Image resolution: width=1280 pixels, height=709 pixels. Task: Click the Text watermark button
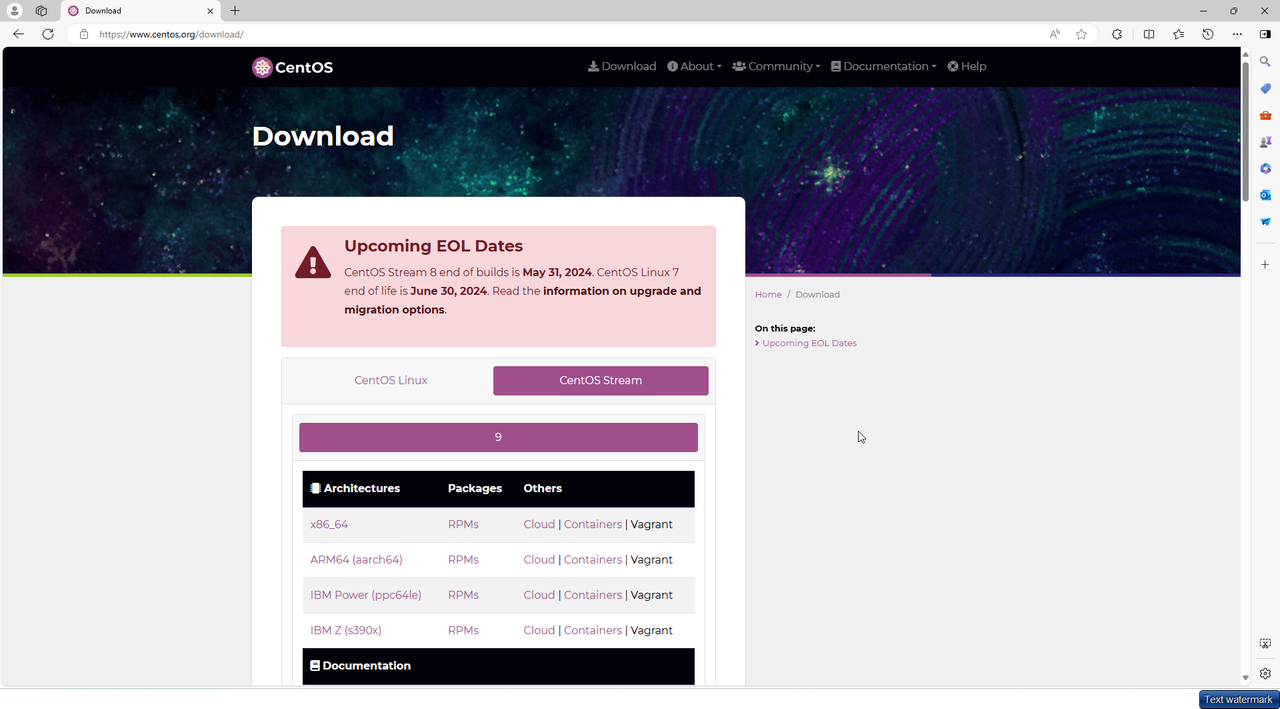(x=1238, y=700)
